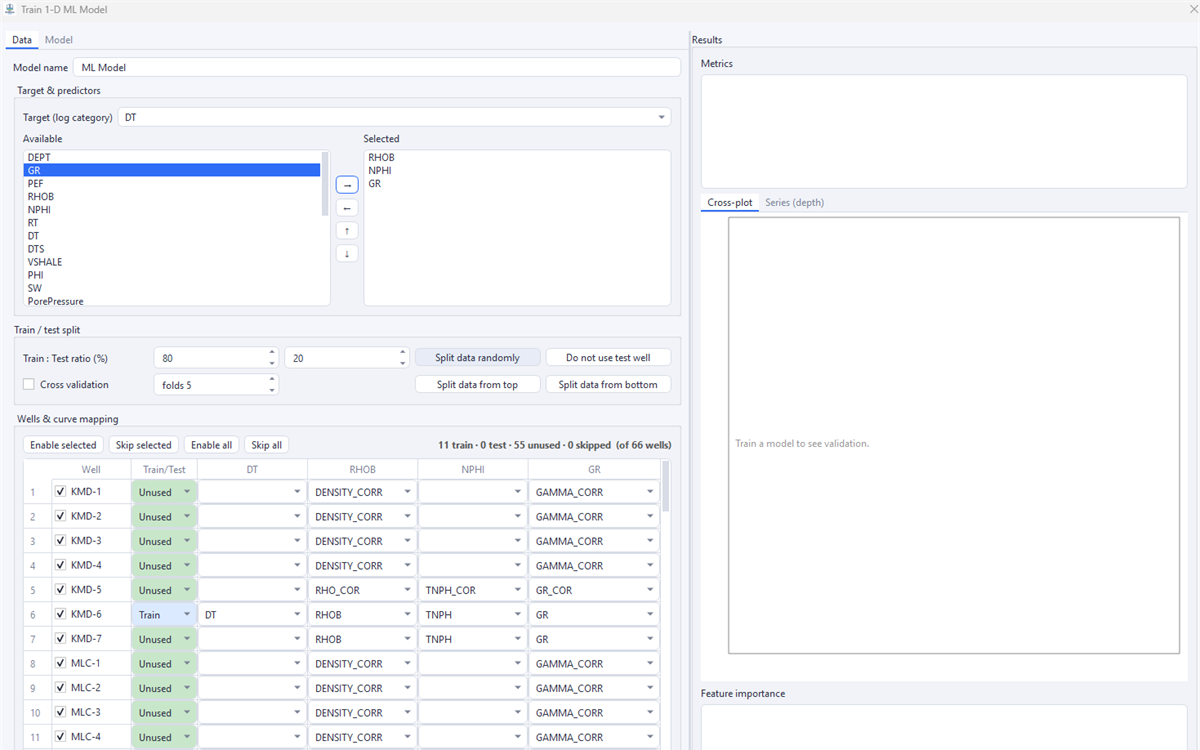Select DEPT in the Available list
This screenshot has height=750, width=1200.
(x=172, y=157)
